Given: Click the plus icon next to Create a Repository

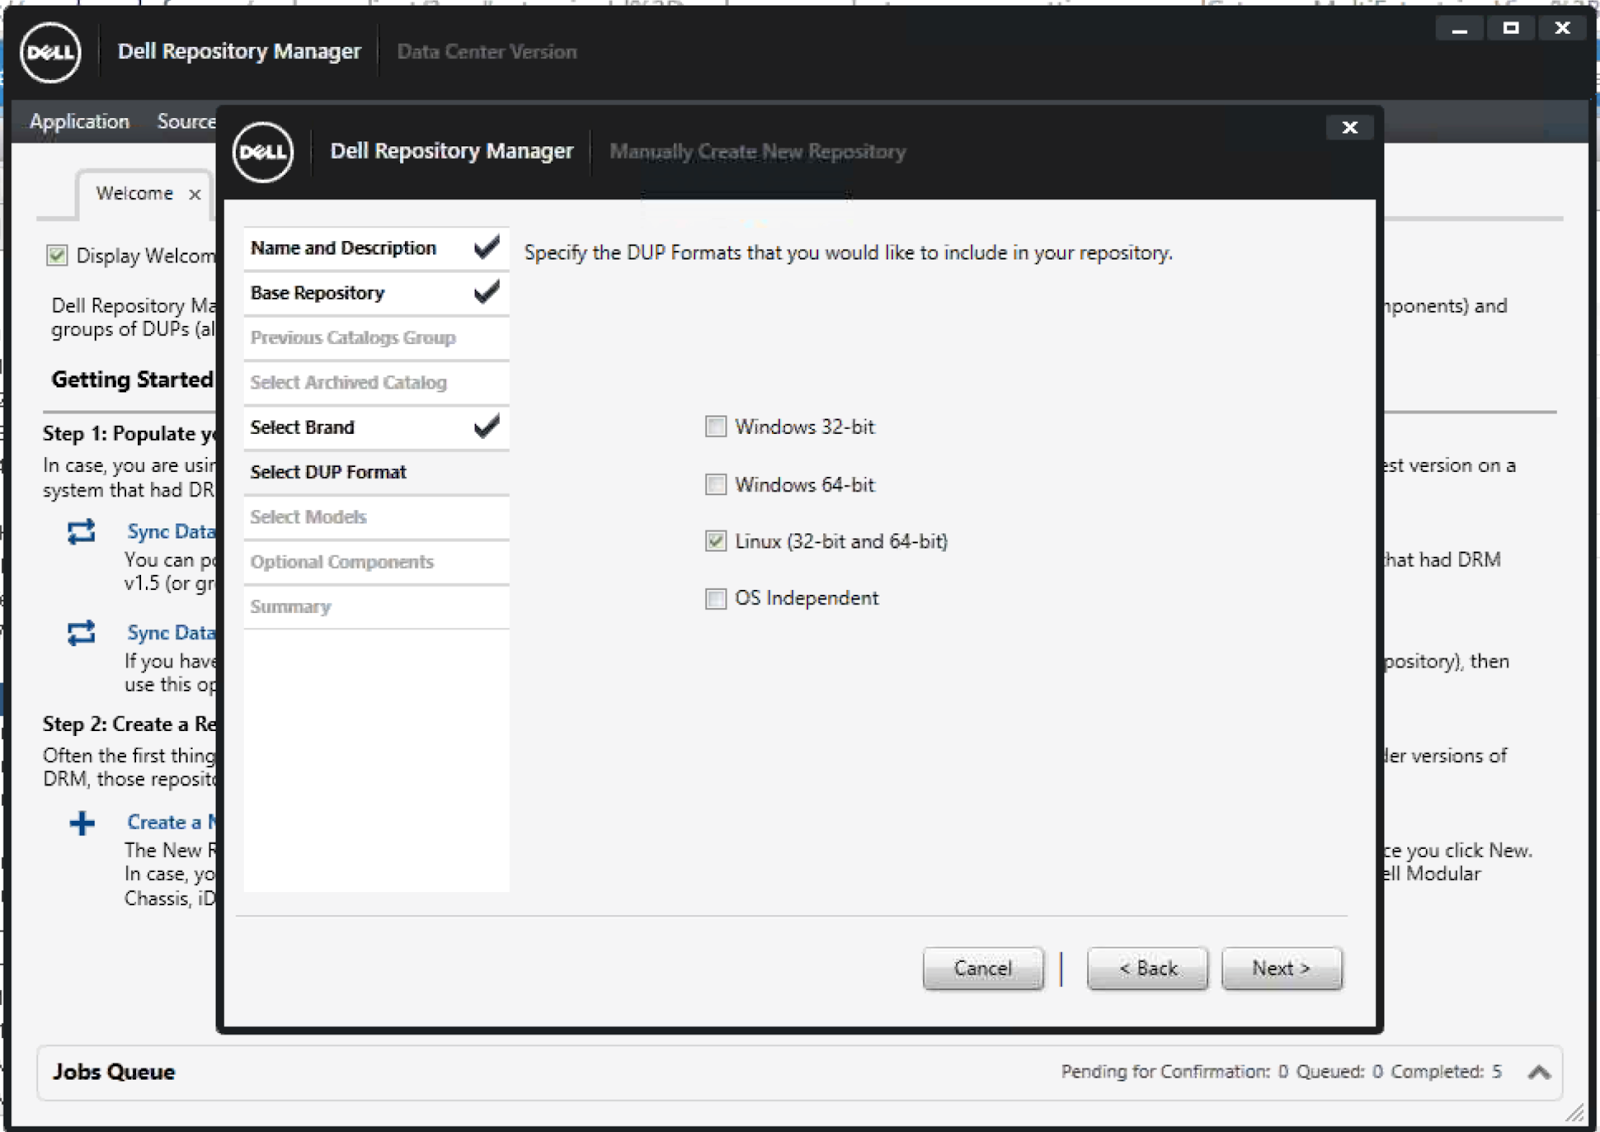Looking at the screenshot, I should (81, 822).
